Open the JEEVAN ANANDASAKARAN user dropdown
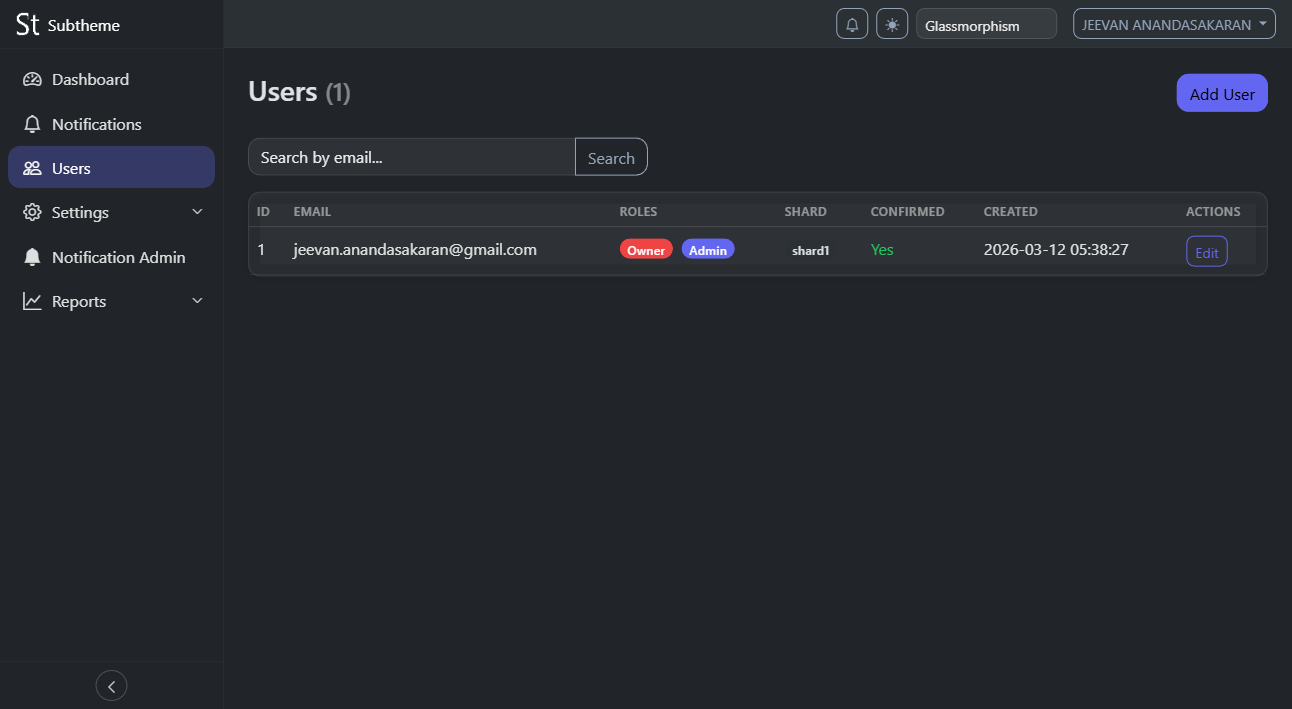1292x709 pixels. (1174, 24)
